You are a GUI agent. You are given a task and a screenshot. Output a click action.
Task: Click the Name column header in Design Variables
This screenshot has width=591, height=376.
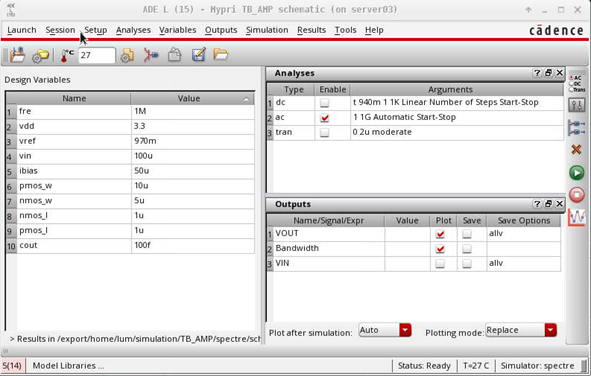74,98
